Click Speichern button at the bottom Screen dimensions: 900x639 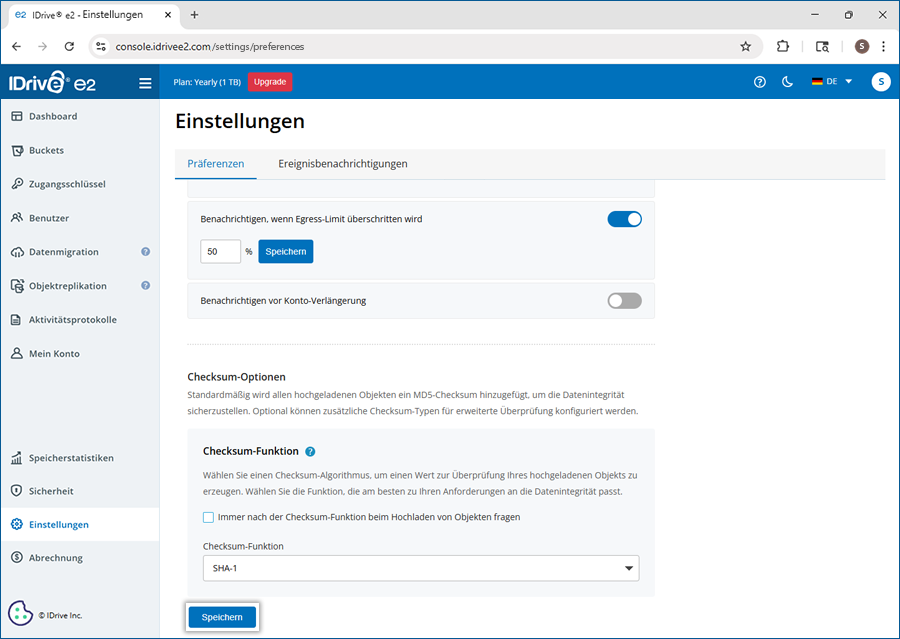[x=222, y=617]
